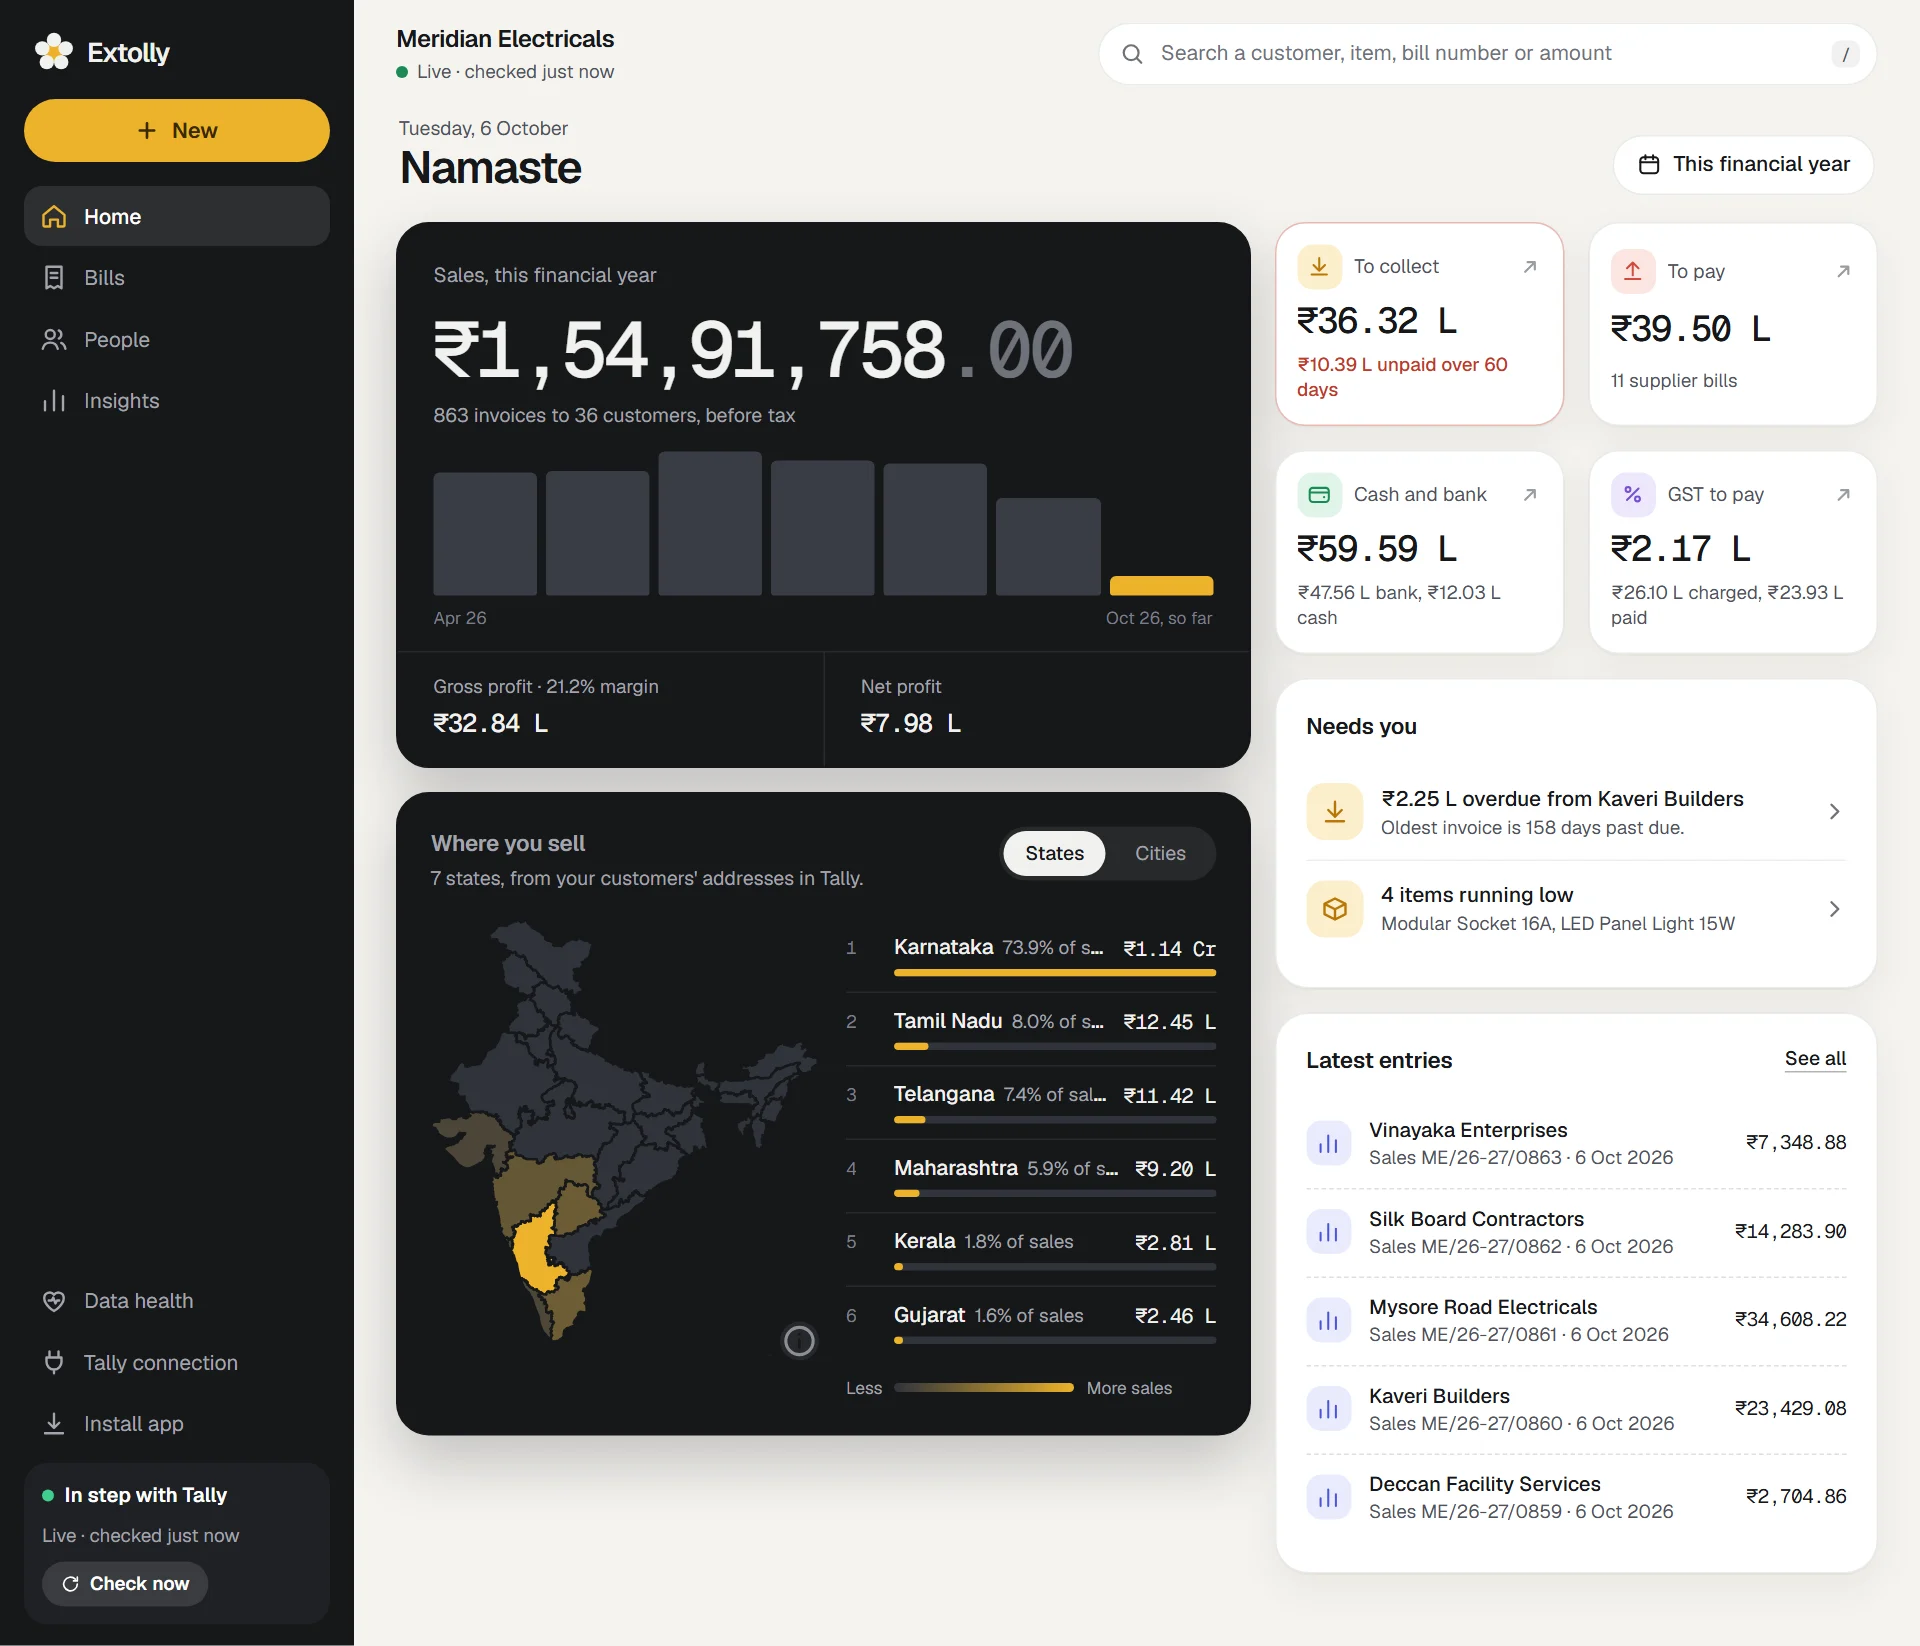Click the Data health heart icon
Image resolution: width=1920 pixels, height=1646 pixels.
(54, 1301)
